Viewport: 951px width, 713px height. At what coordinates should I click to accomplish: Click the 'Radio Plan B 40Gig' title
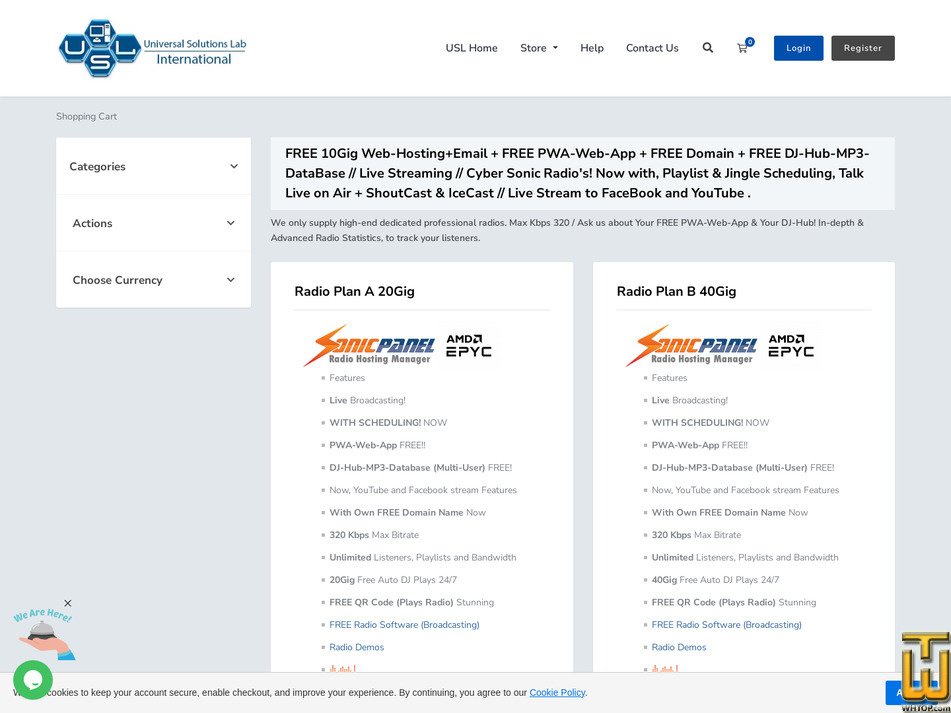tap(676, 291)
